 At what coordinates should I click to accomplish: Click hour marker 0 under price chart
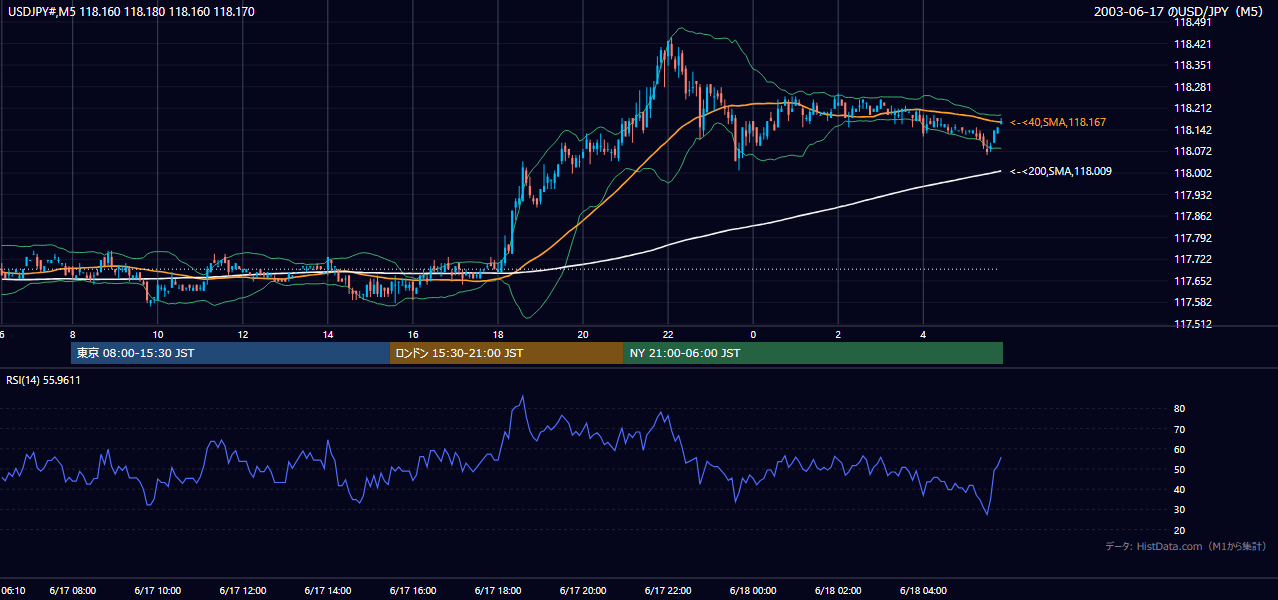[753, 334]
